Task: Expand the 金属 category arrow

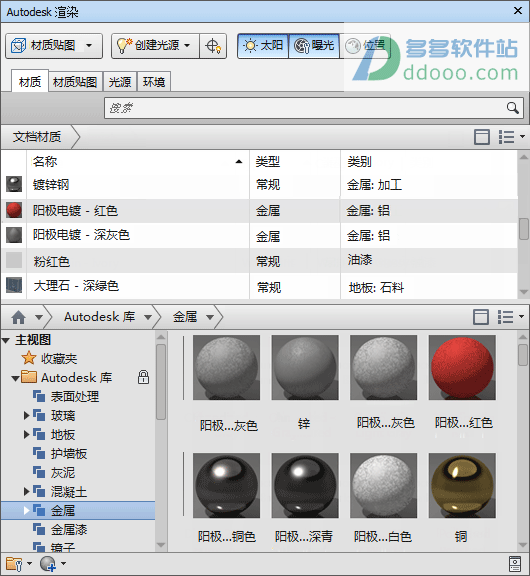Action: pos(26,511)
